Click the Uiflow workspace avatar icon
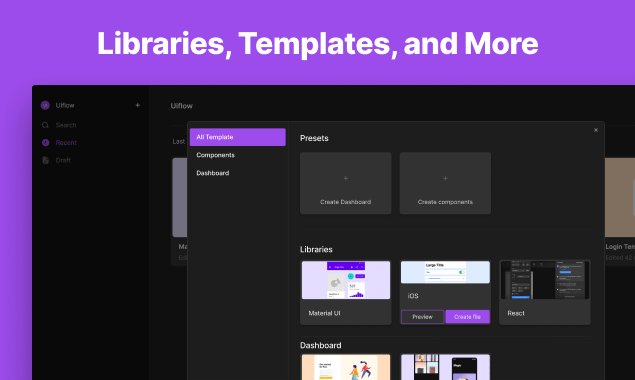The height and width of the screenshot is (380, 635). click(x=45, y=105)
